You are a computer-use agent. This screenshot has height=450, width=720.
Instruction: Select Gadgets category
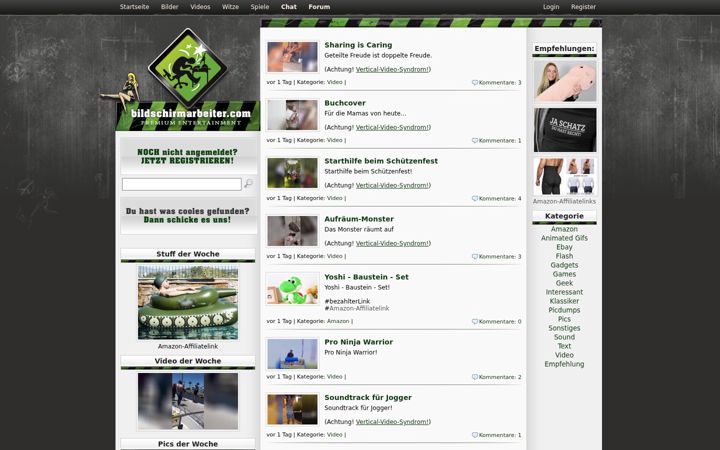564,265
